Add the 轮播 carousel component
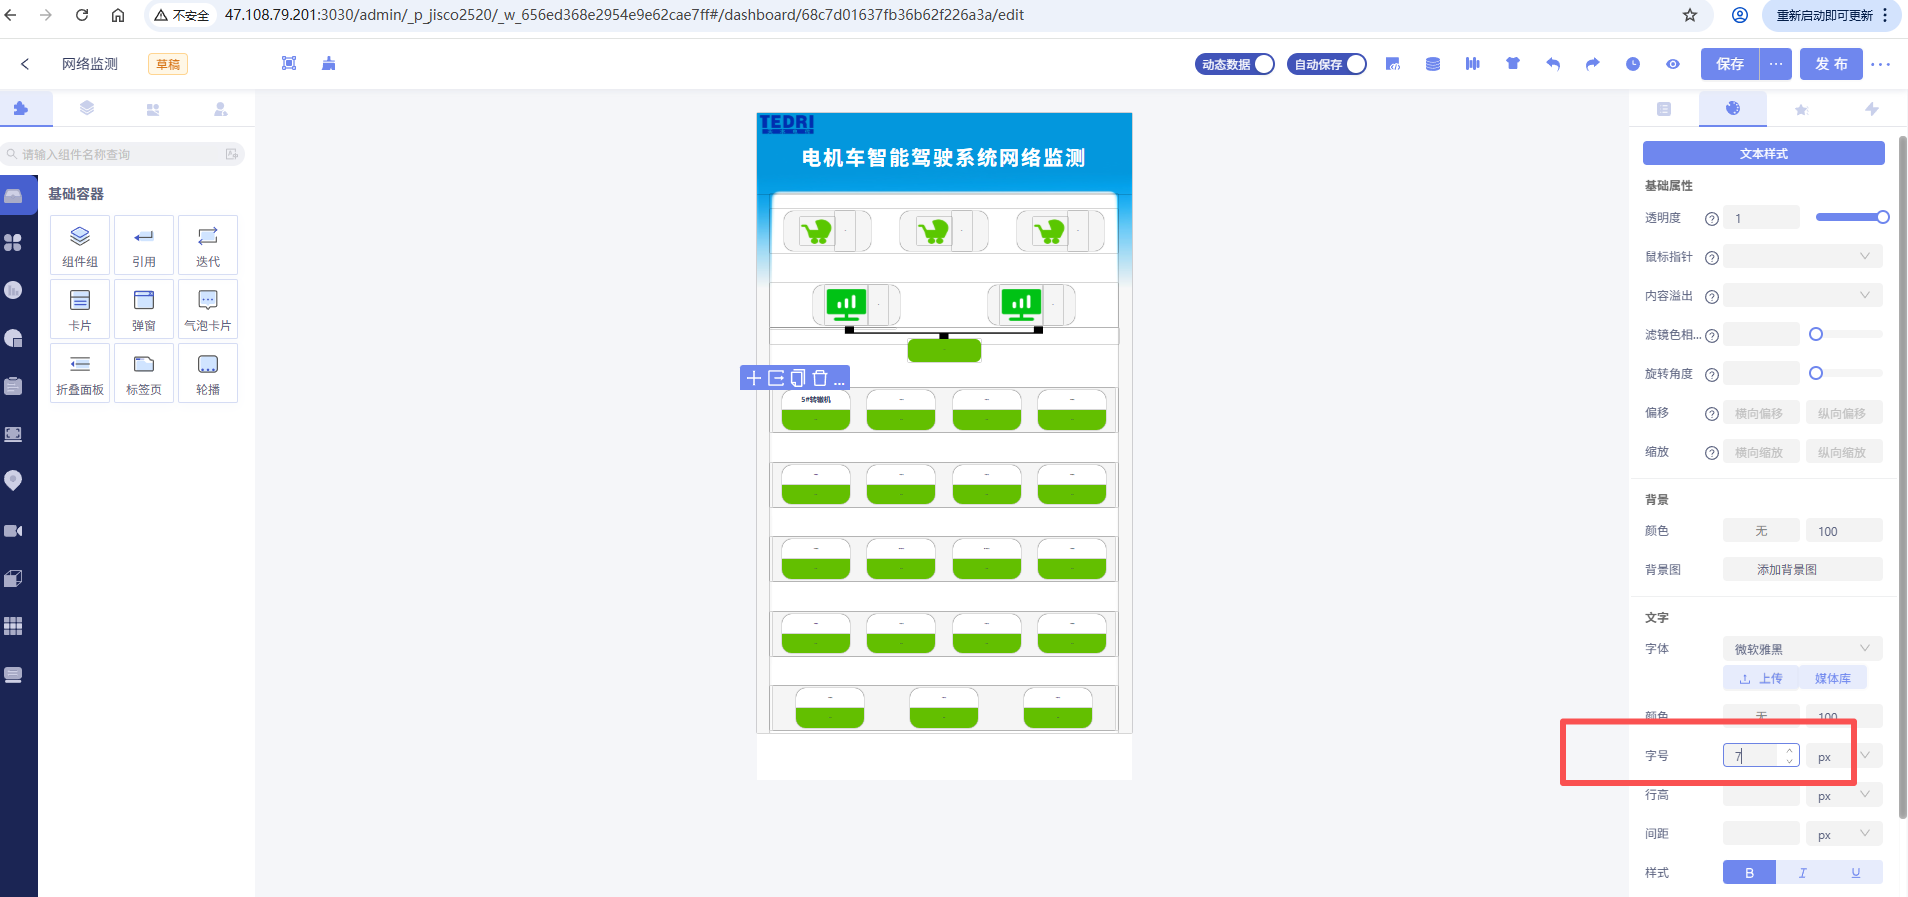This screenshot has width=1908, height=897. [208, 373]
